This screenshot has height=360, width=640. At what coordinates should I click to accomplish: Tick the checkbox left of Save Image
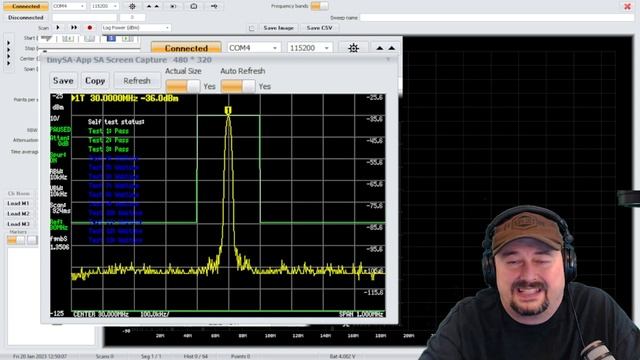point(251,28)
